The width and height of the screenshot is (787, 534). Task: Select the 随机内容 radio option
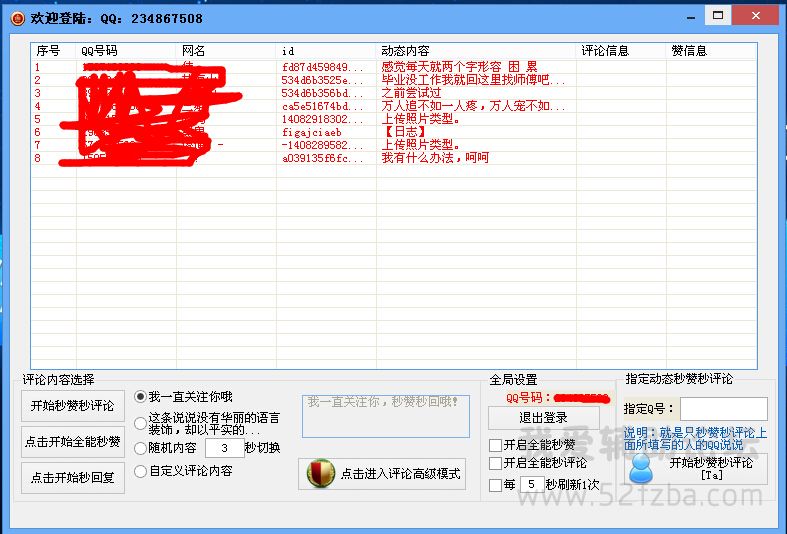click(x=141, y=448)
